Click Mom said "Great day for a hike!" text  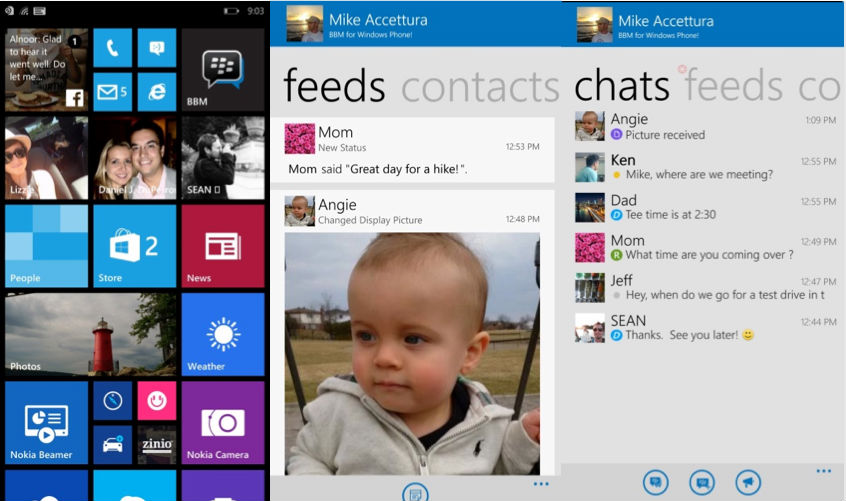[x=378, y=169]
